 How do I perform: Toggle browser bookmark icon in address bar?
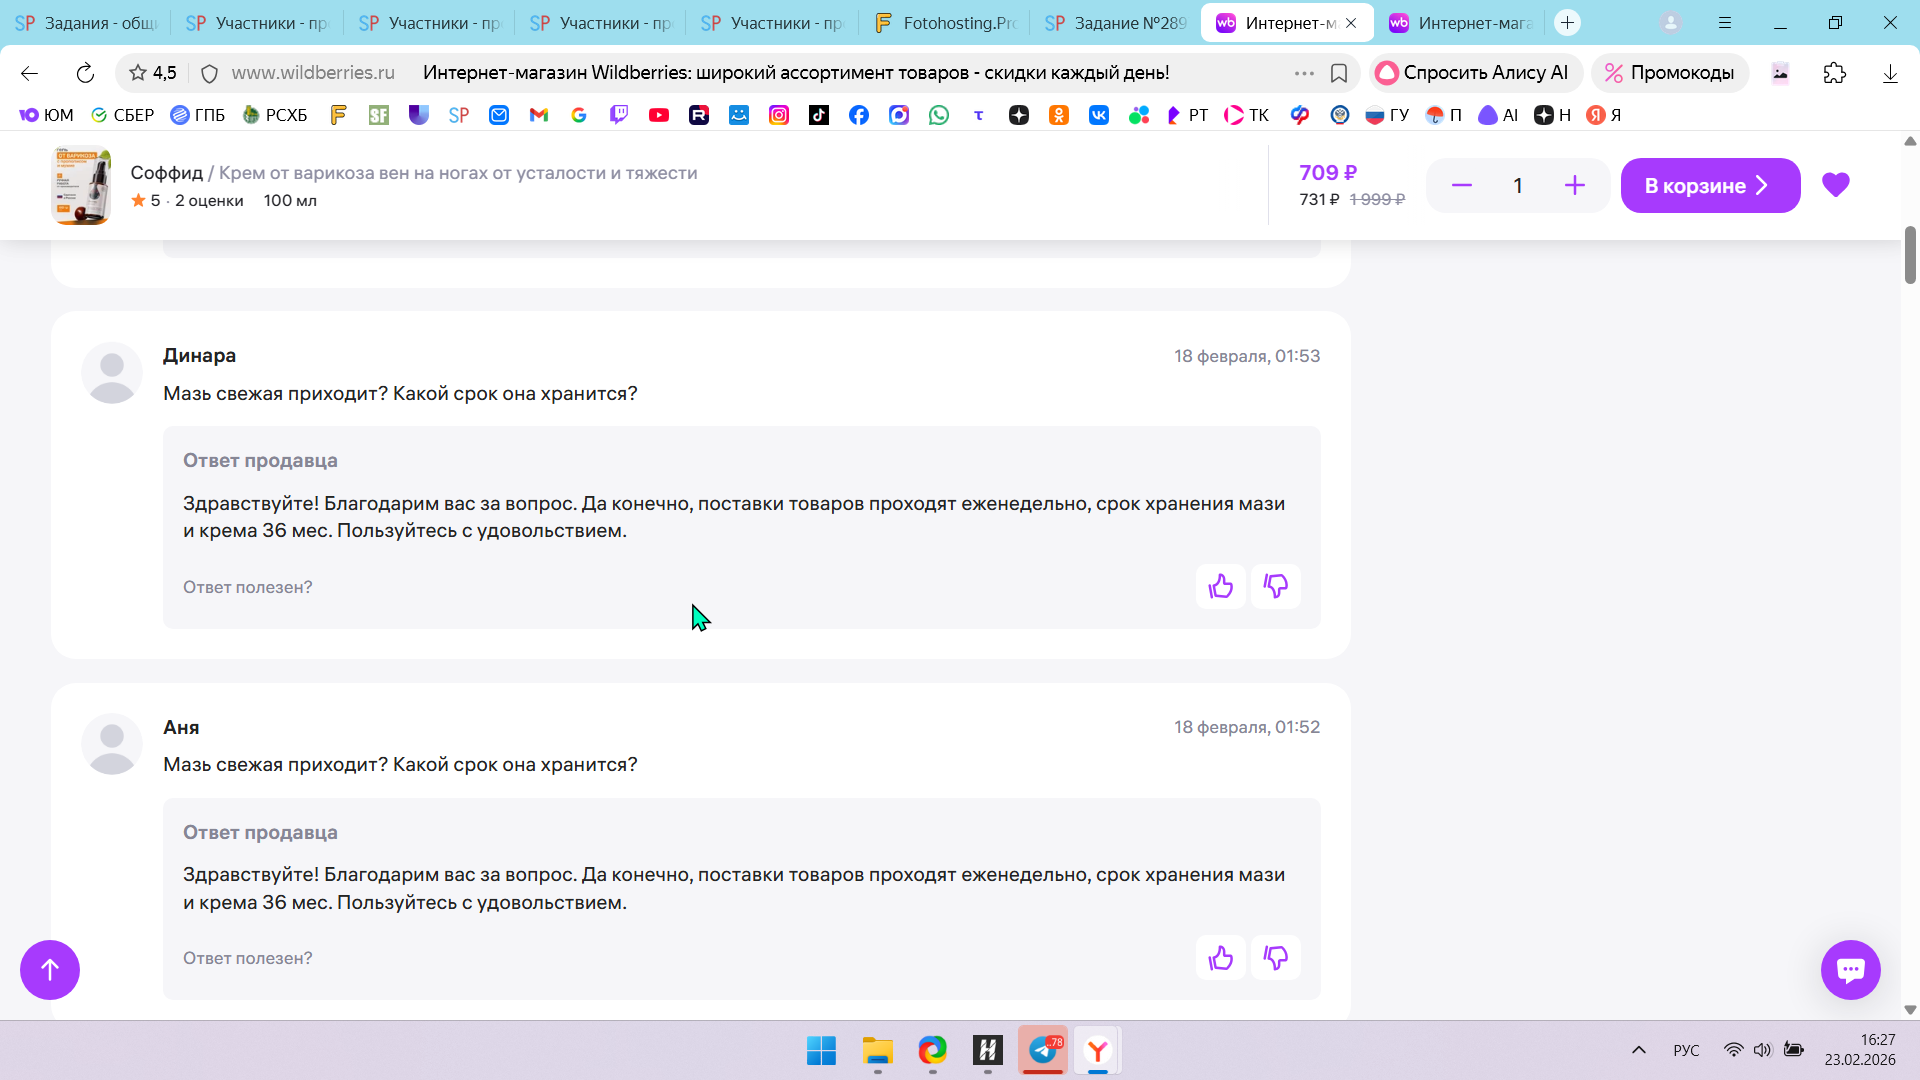coord(1339,73)
